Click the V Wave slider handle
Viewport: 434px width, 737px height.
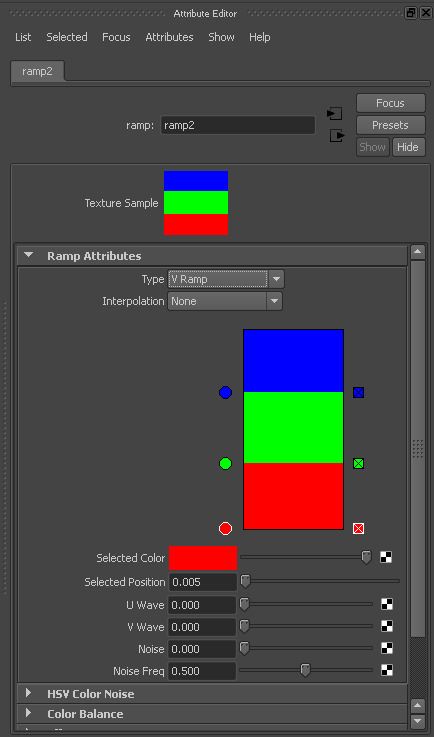(x=245, y=626)
